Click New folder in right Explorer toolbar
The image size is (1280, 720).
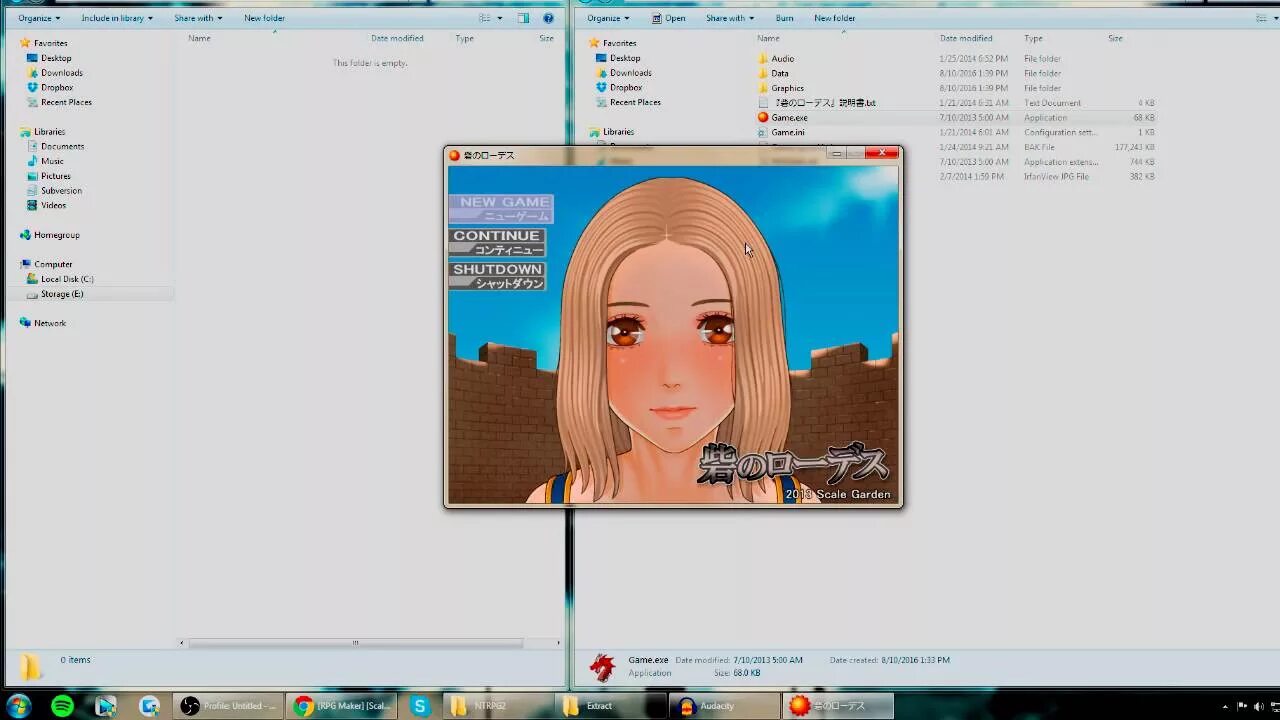834,18
